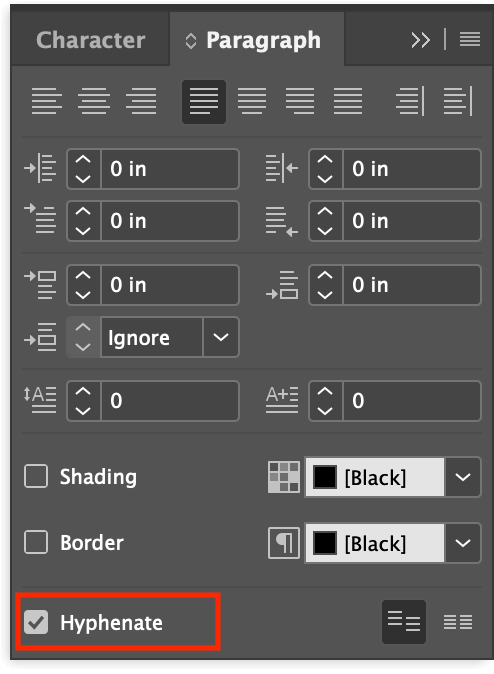Open the Paragraph panel hamburger menu
Viewport: 494px width, 674px height.
coord(470,40)
